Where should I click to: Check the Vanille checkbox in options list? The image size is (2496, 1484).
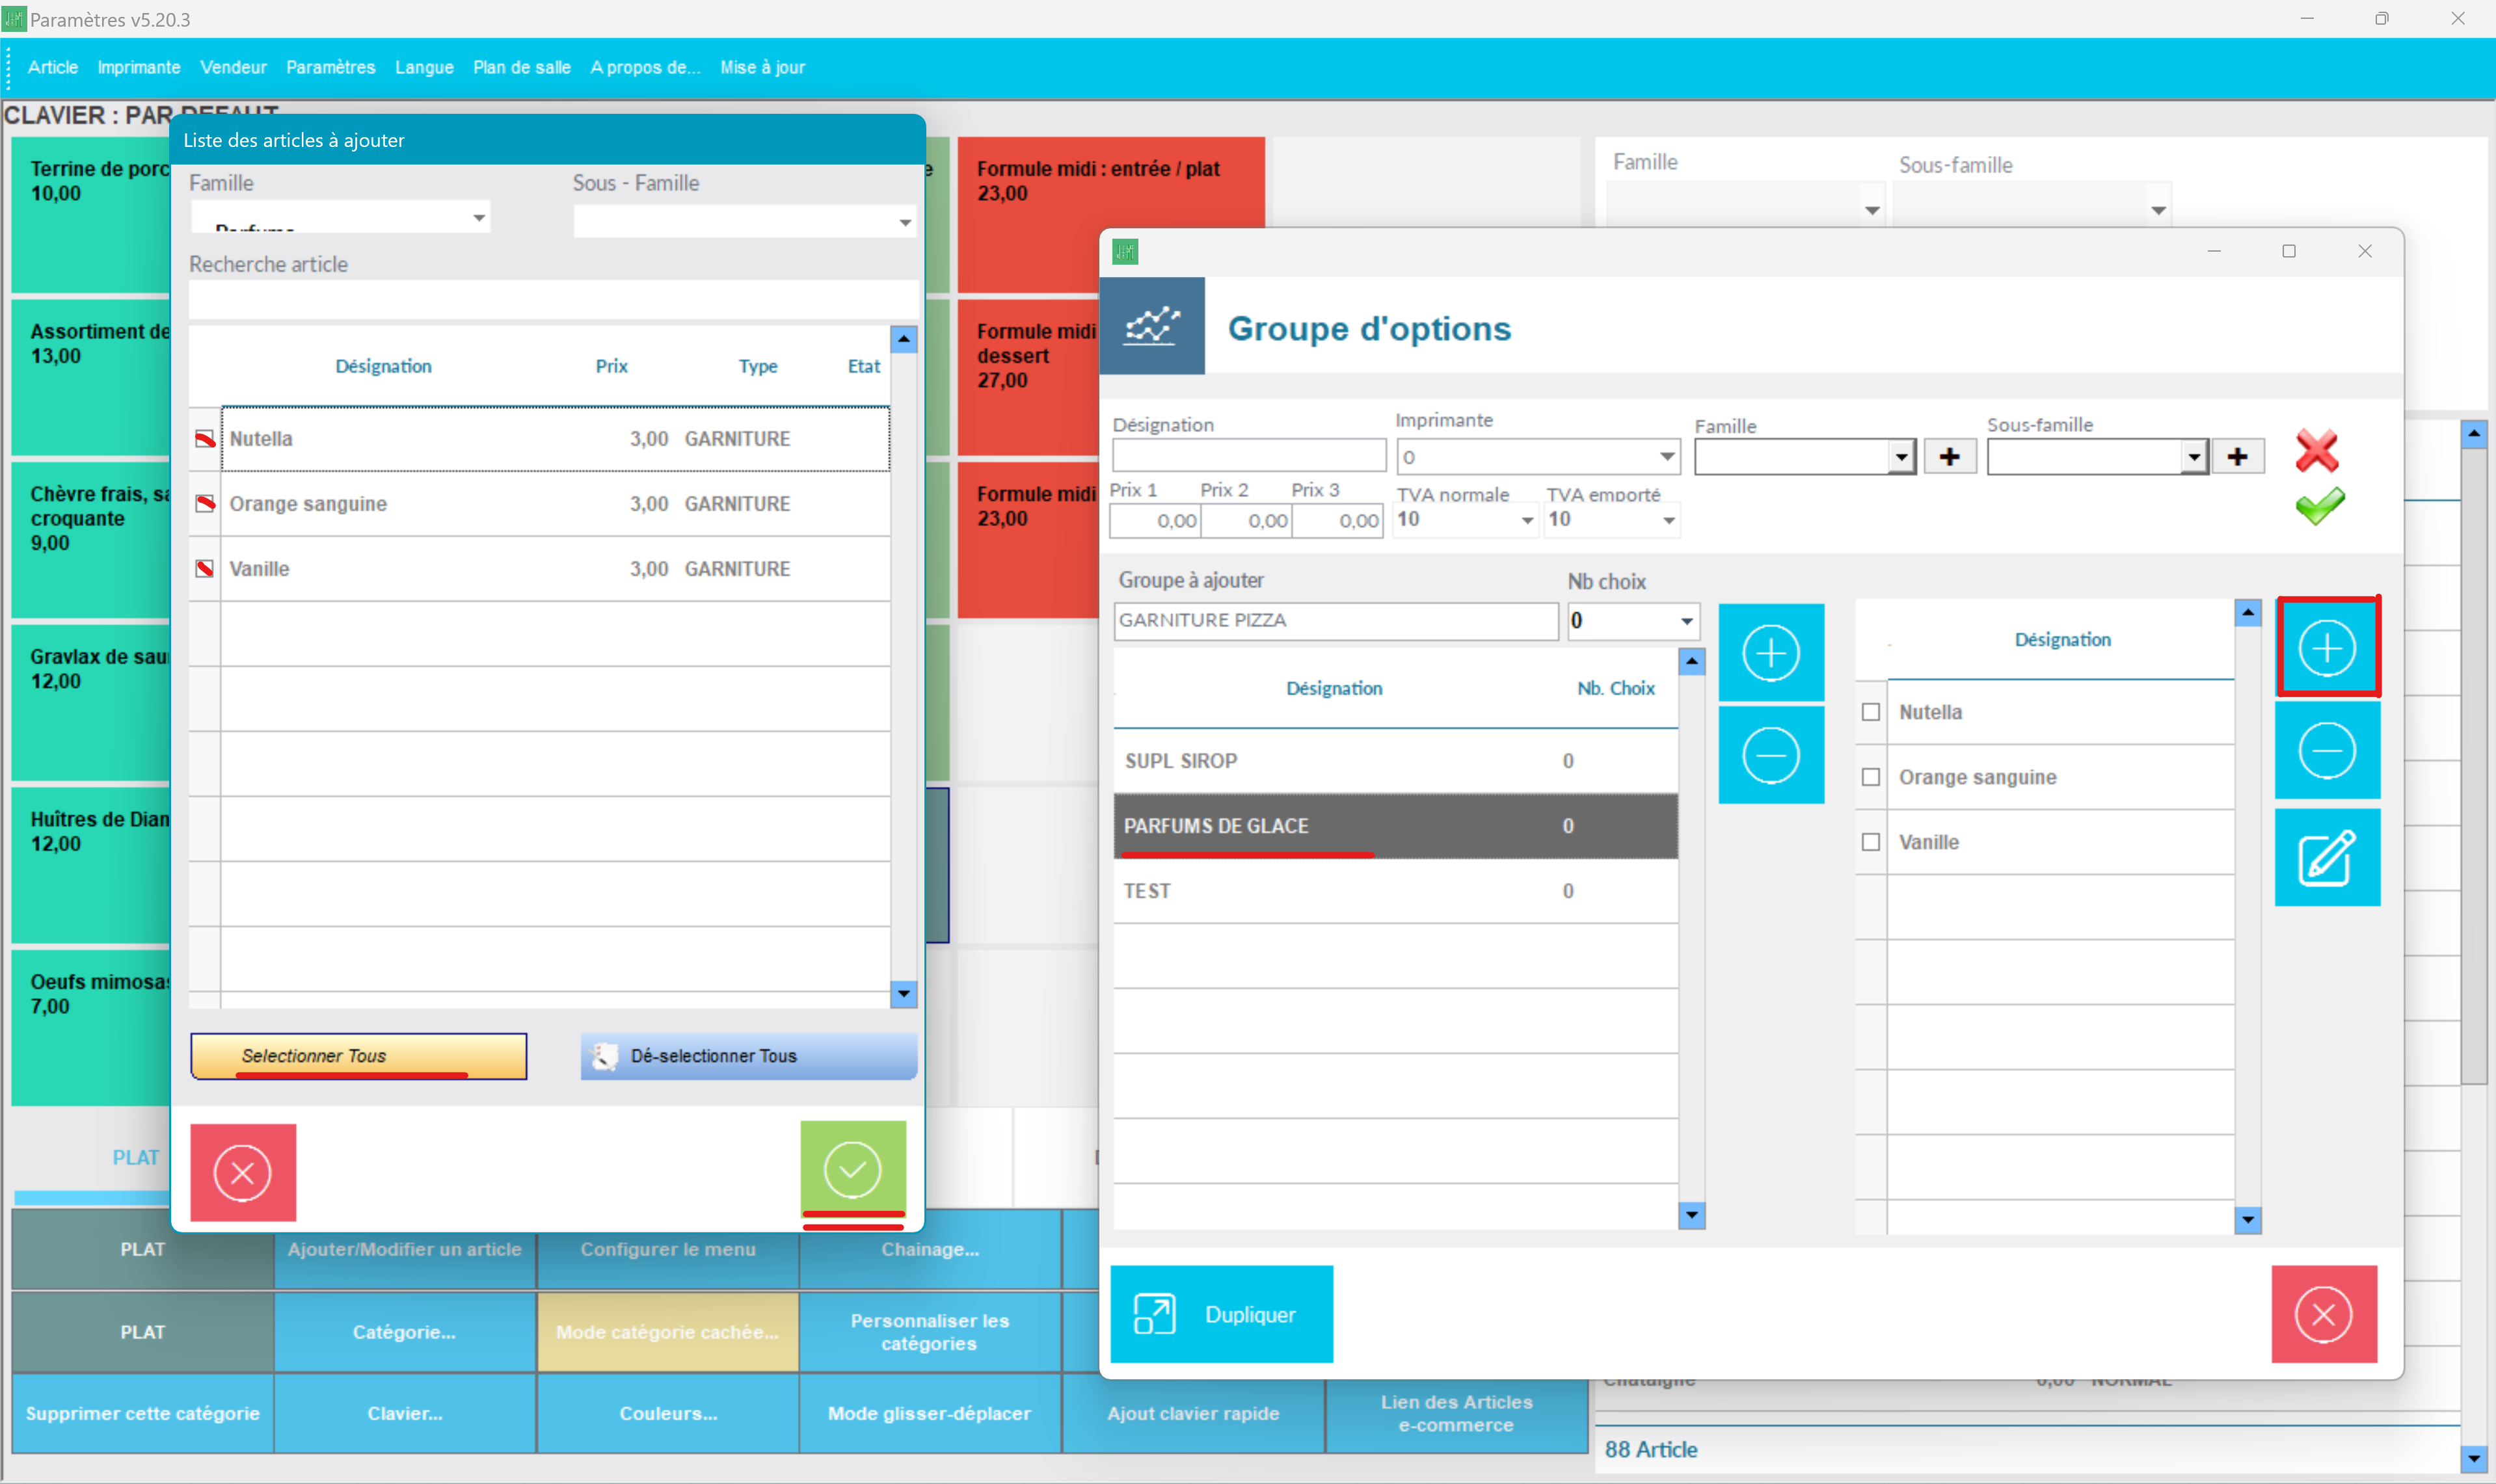1871,842
